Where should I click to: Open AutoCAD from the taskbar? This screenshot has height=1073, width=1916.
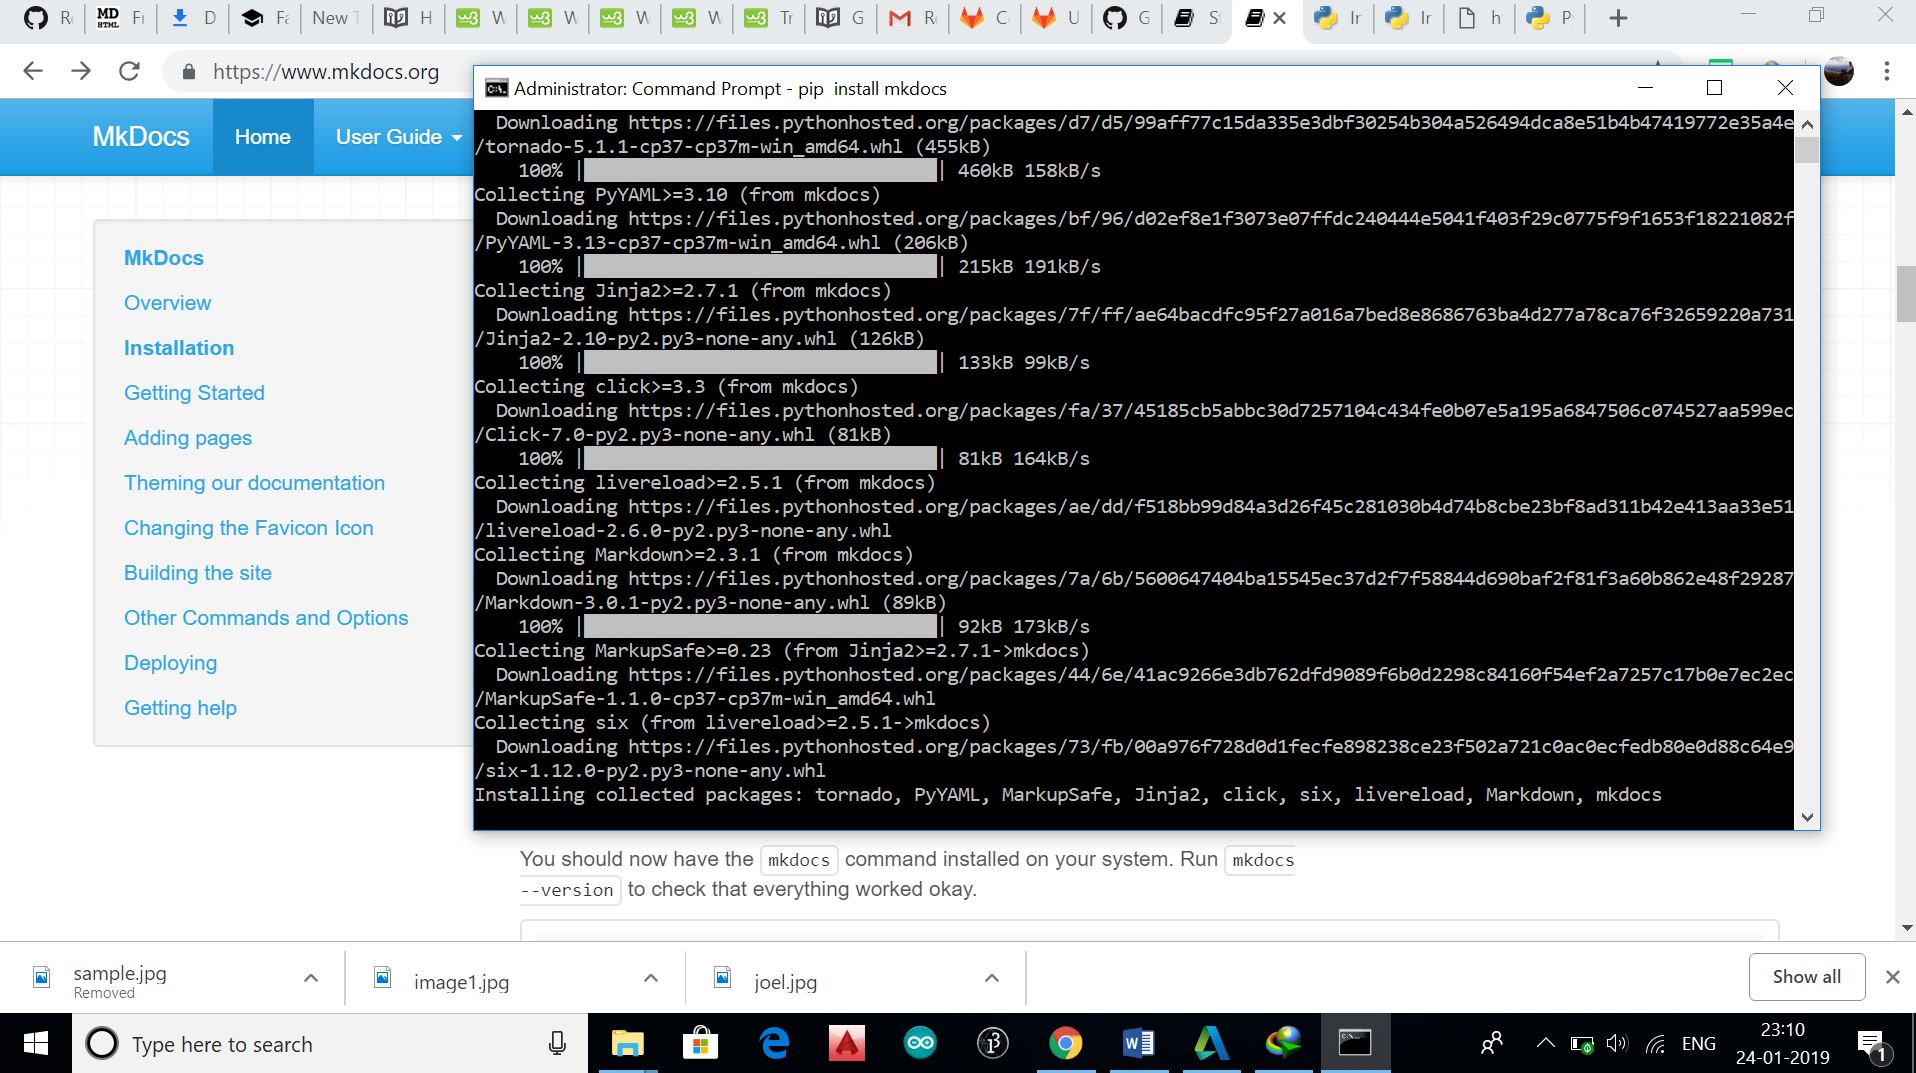pos(847,1044)
